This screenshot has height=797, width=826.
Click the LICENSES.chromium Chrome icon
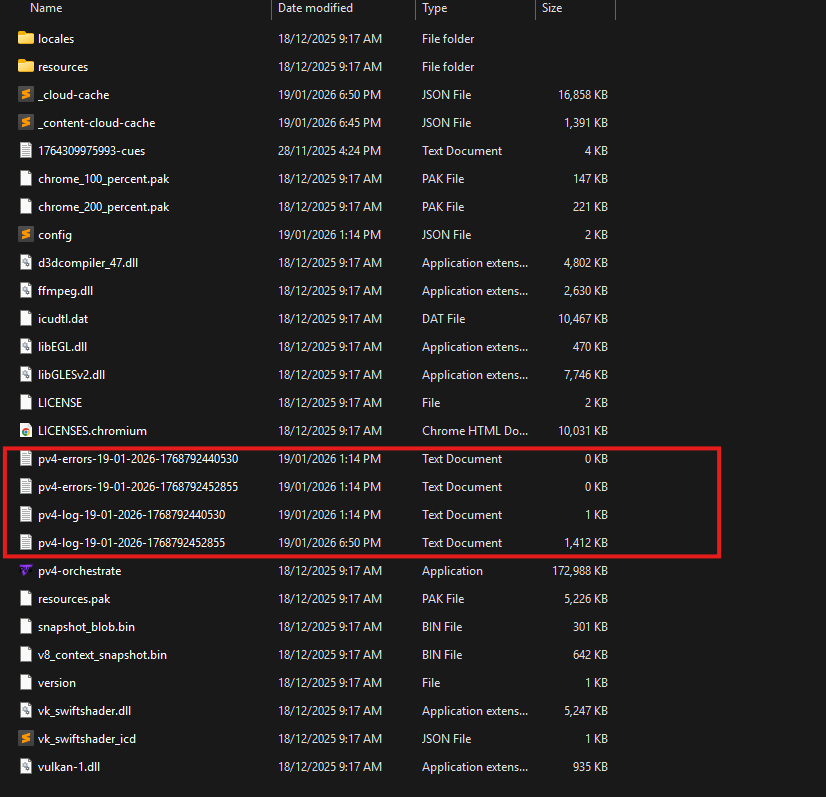[26, 430]
